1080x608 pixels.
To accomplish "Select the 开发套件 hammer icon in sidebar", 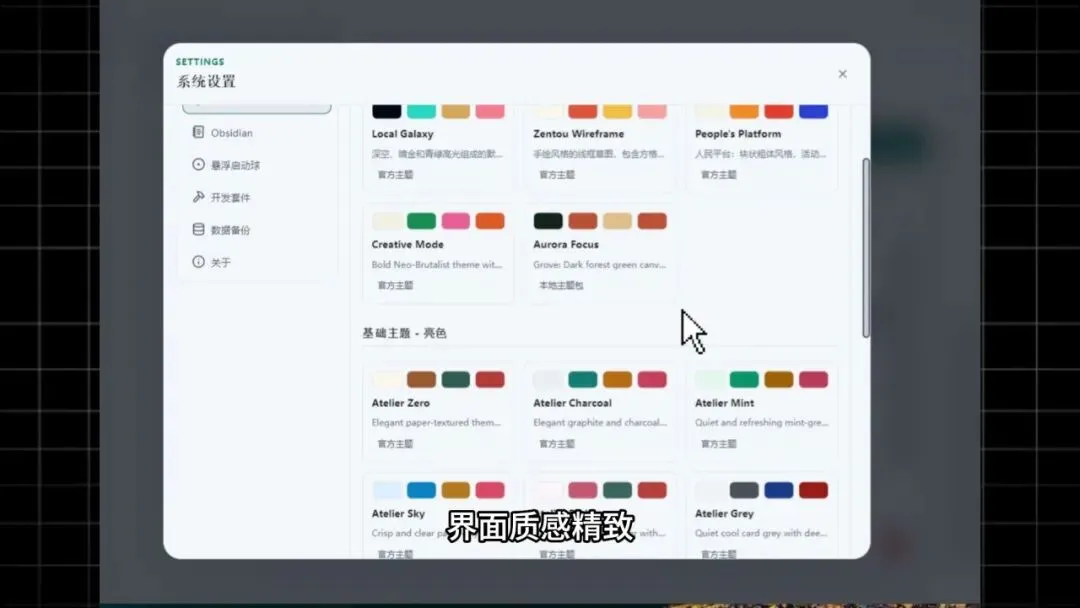I will click(x=198, y=197).
